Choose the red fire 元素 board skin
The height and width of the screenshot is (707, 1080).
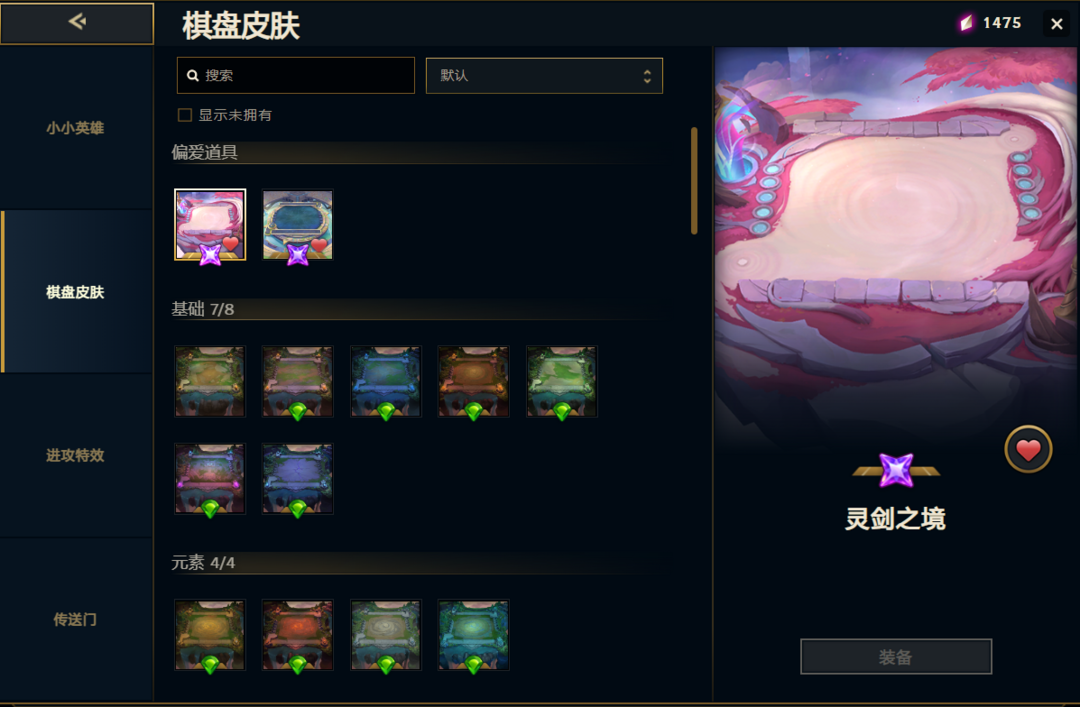click(298, 635)
